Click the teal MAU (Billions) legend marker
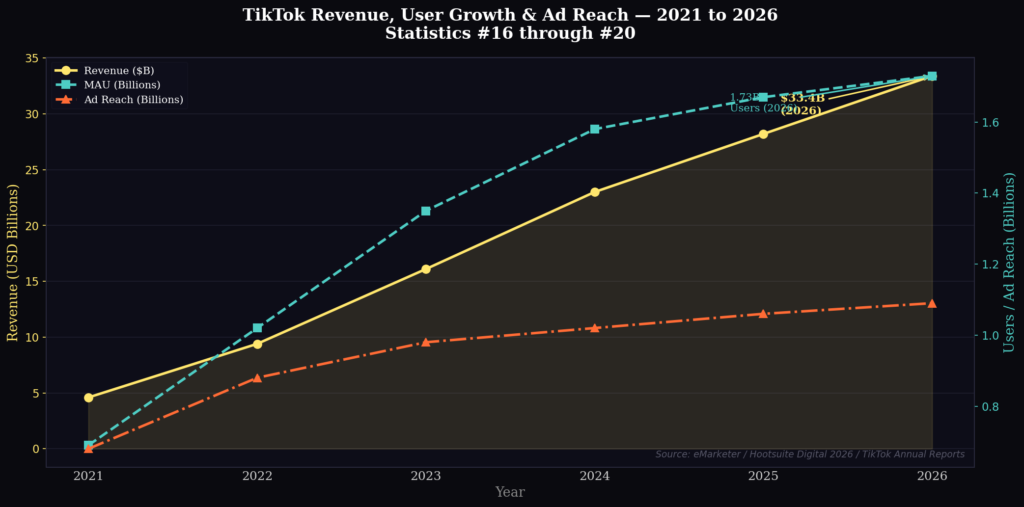The height and width of the screenshot is (507, 1024). coord(67,85)
